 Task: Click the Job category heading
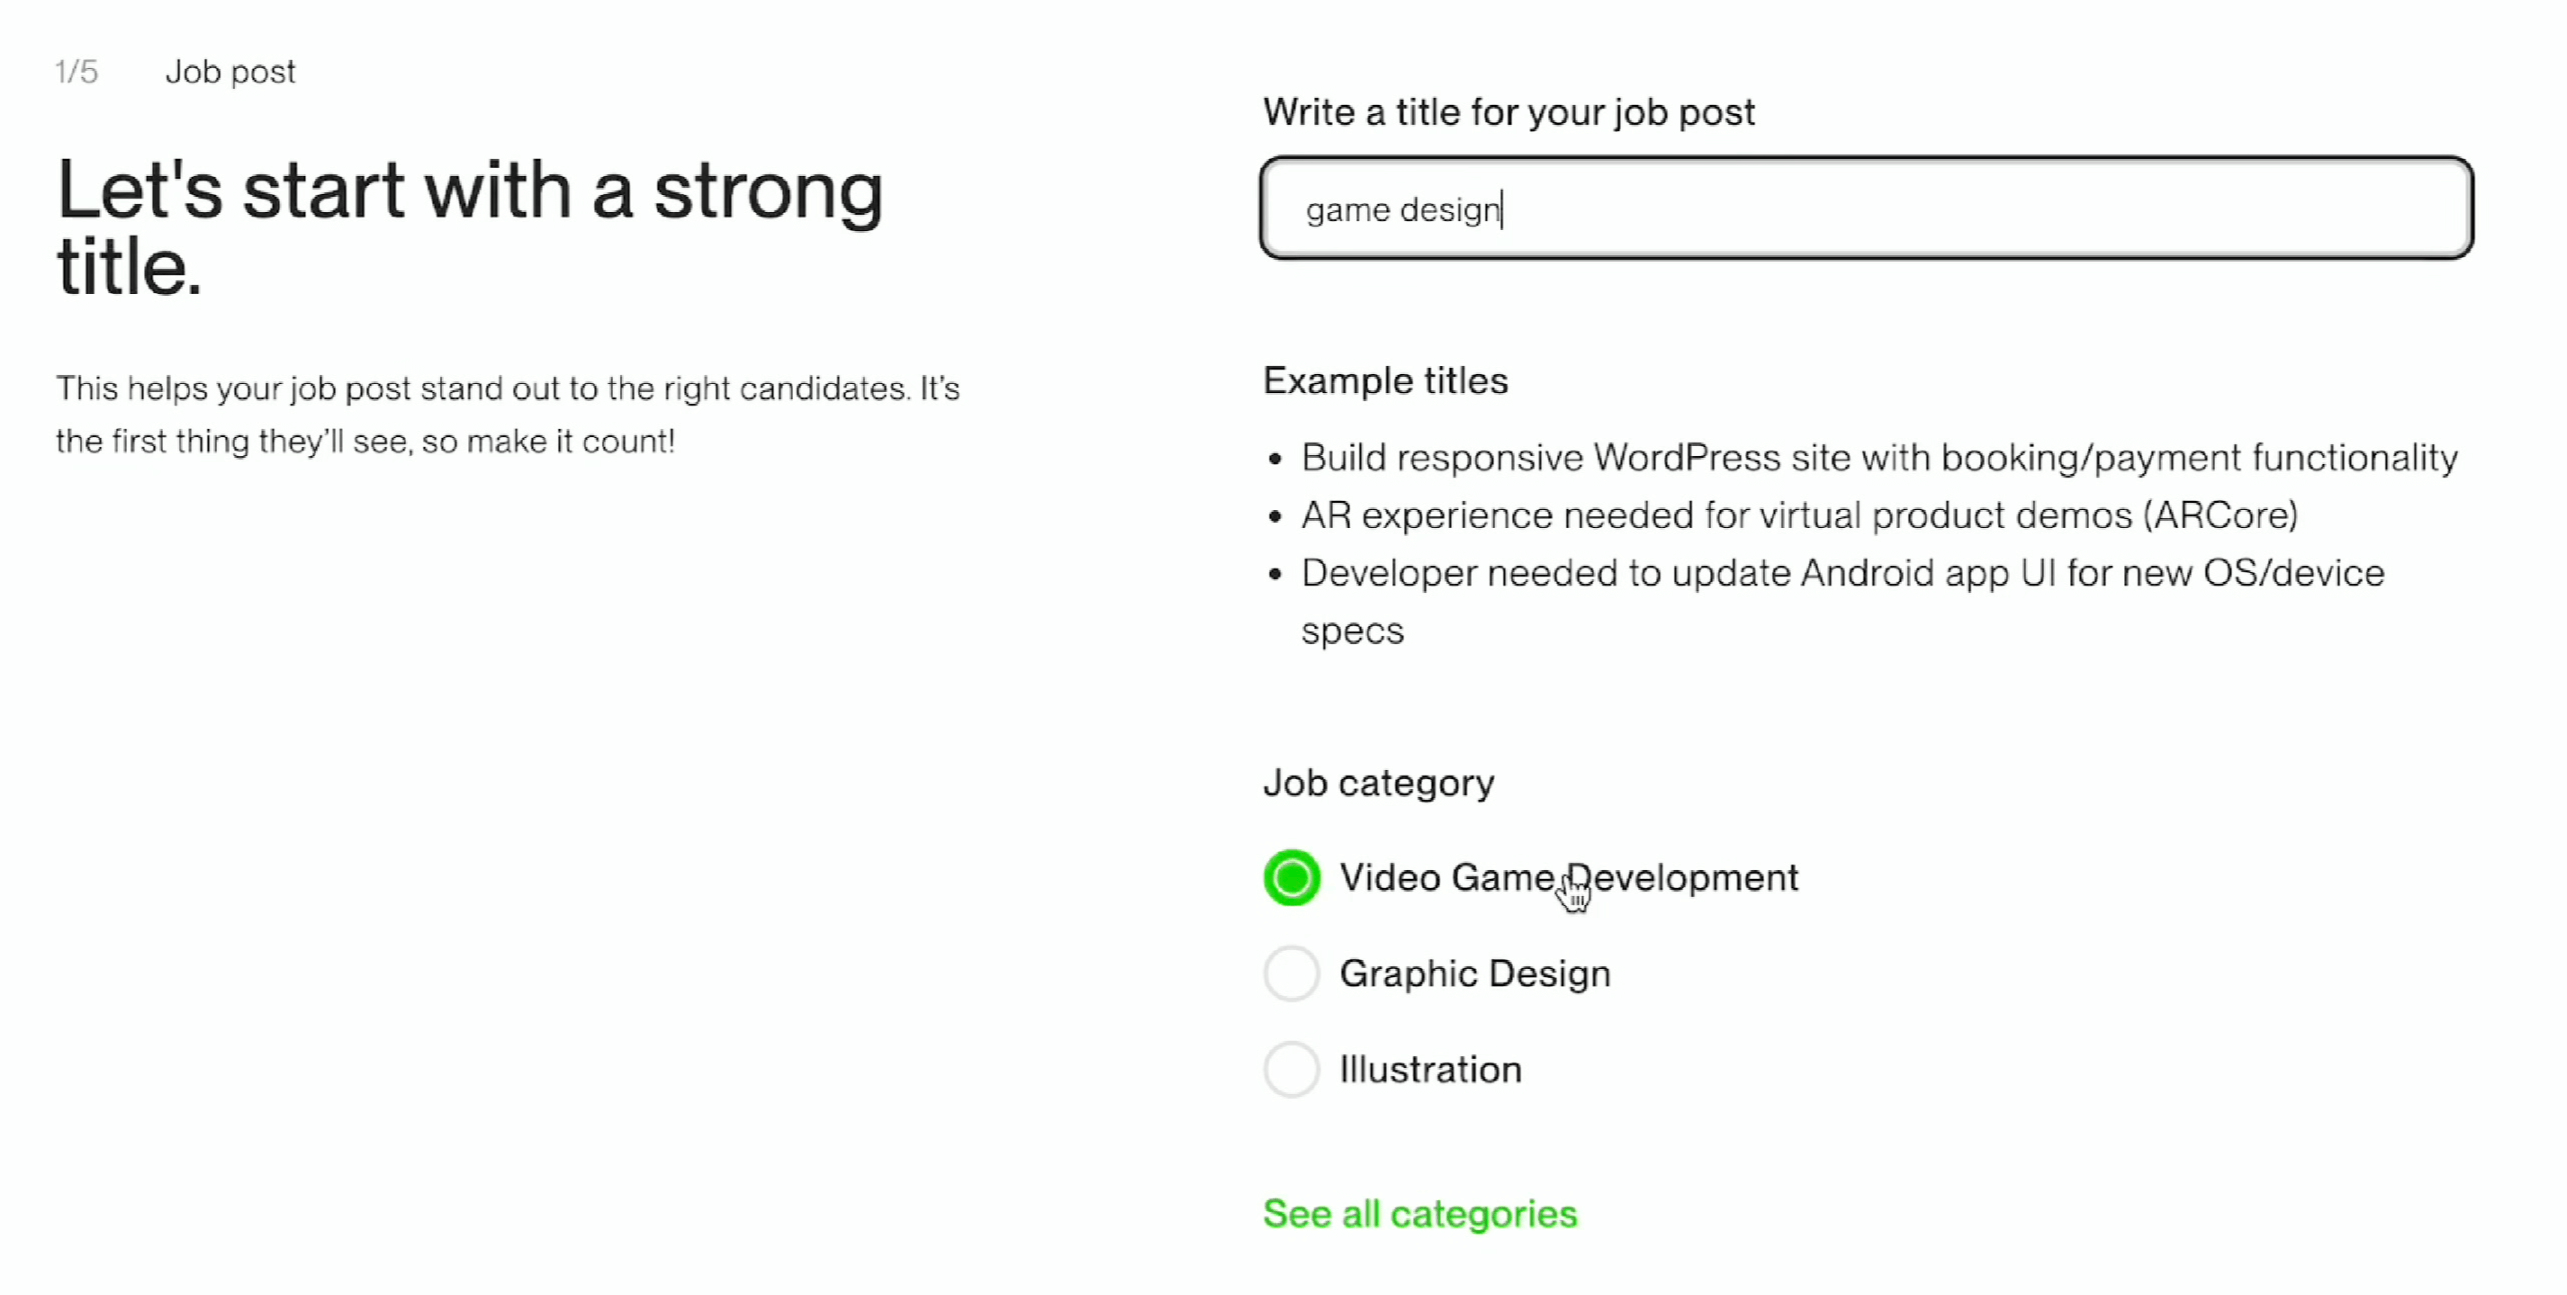[1378, 783]
